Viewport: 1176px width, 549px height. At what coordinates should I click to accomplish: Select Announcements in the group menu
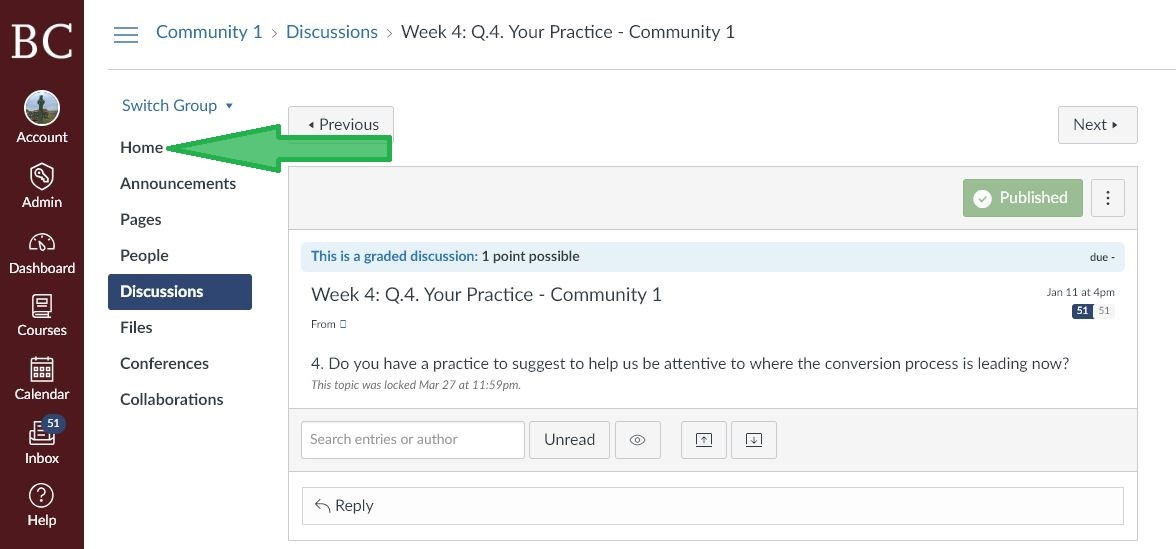point(178,184)
